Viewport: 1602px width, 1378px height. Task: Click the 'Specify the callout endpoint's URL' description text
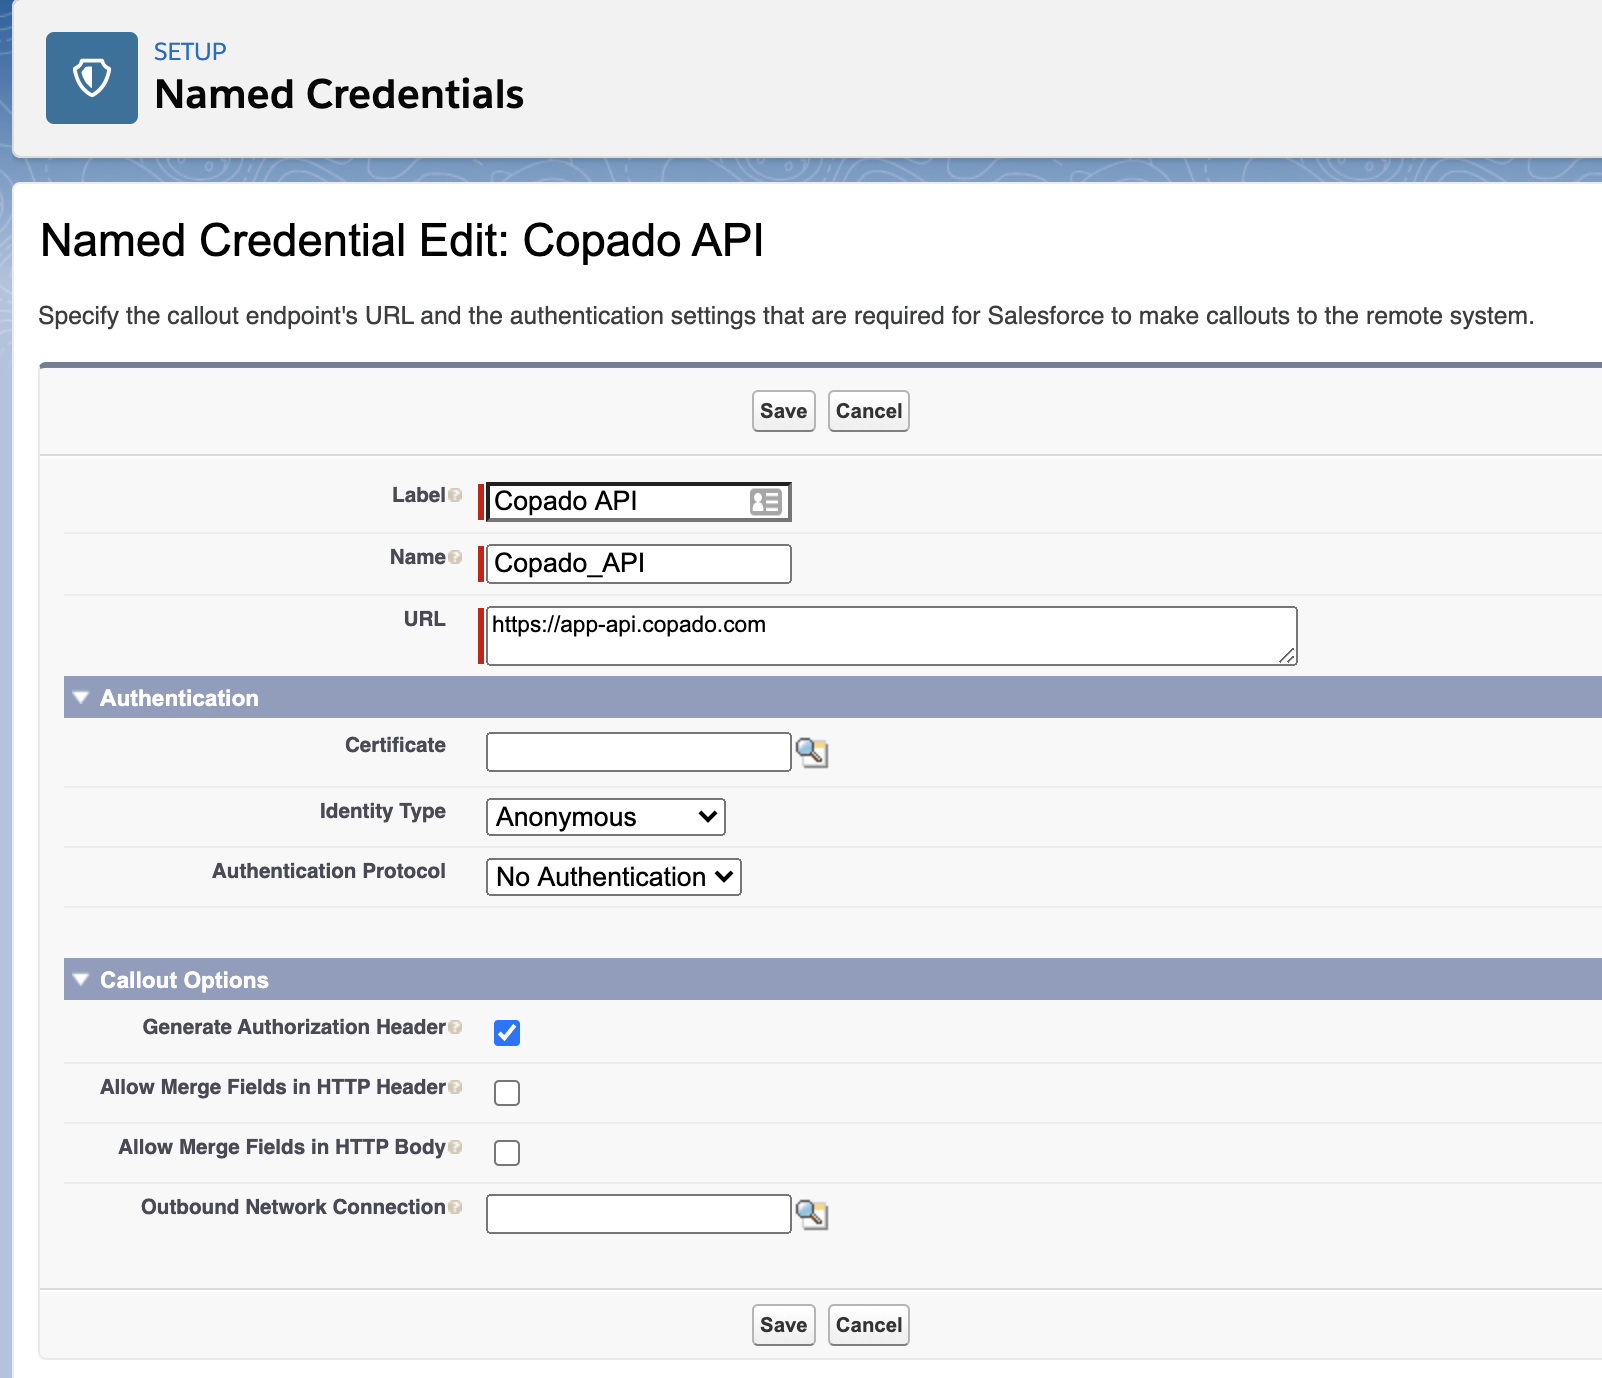(x=786, y=316)
